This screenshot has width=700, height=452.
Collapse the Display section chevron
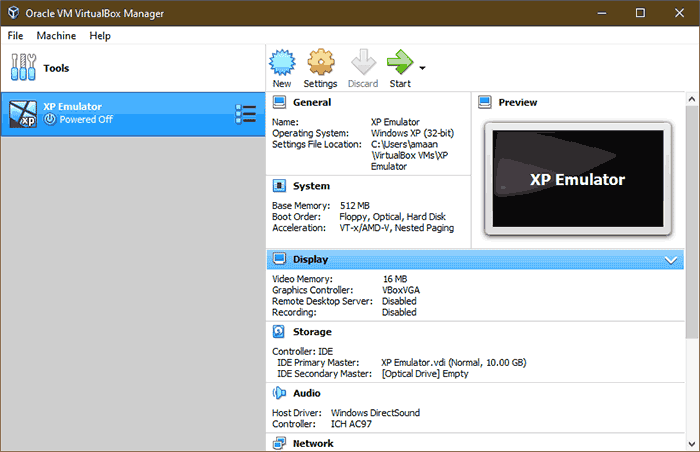(671, 260)
